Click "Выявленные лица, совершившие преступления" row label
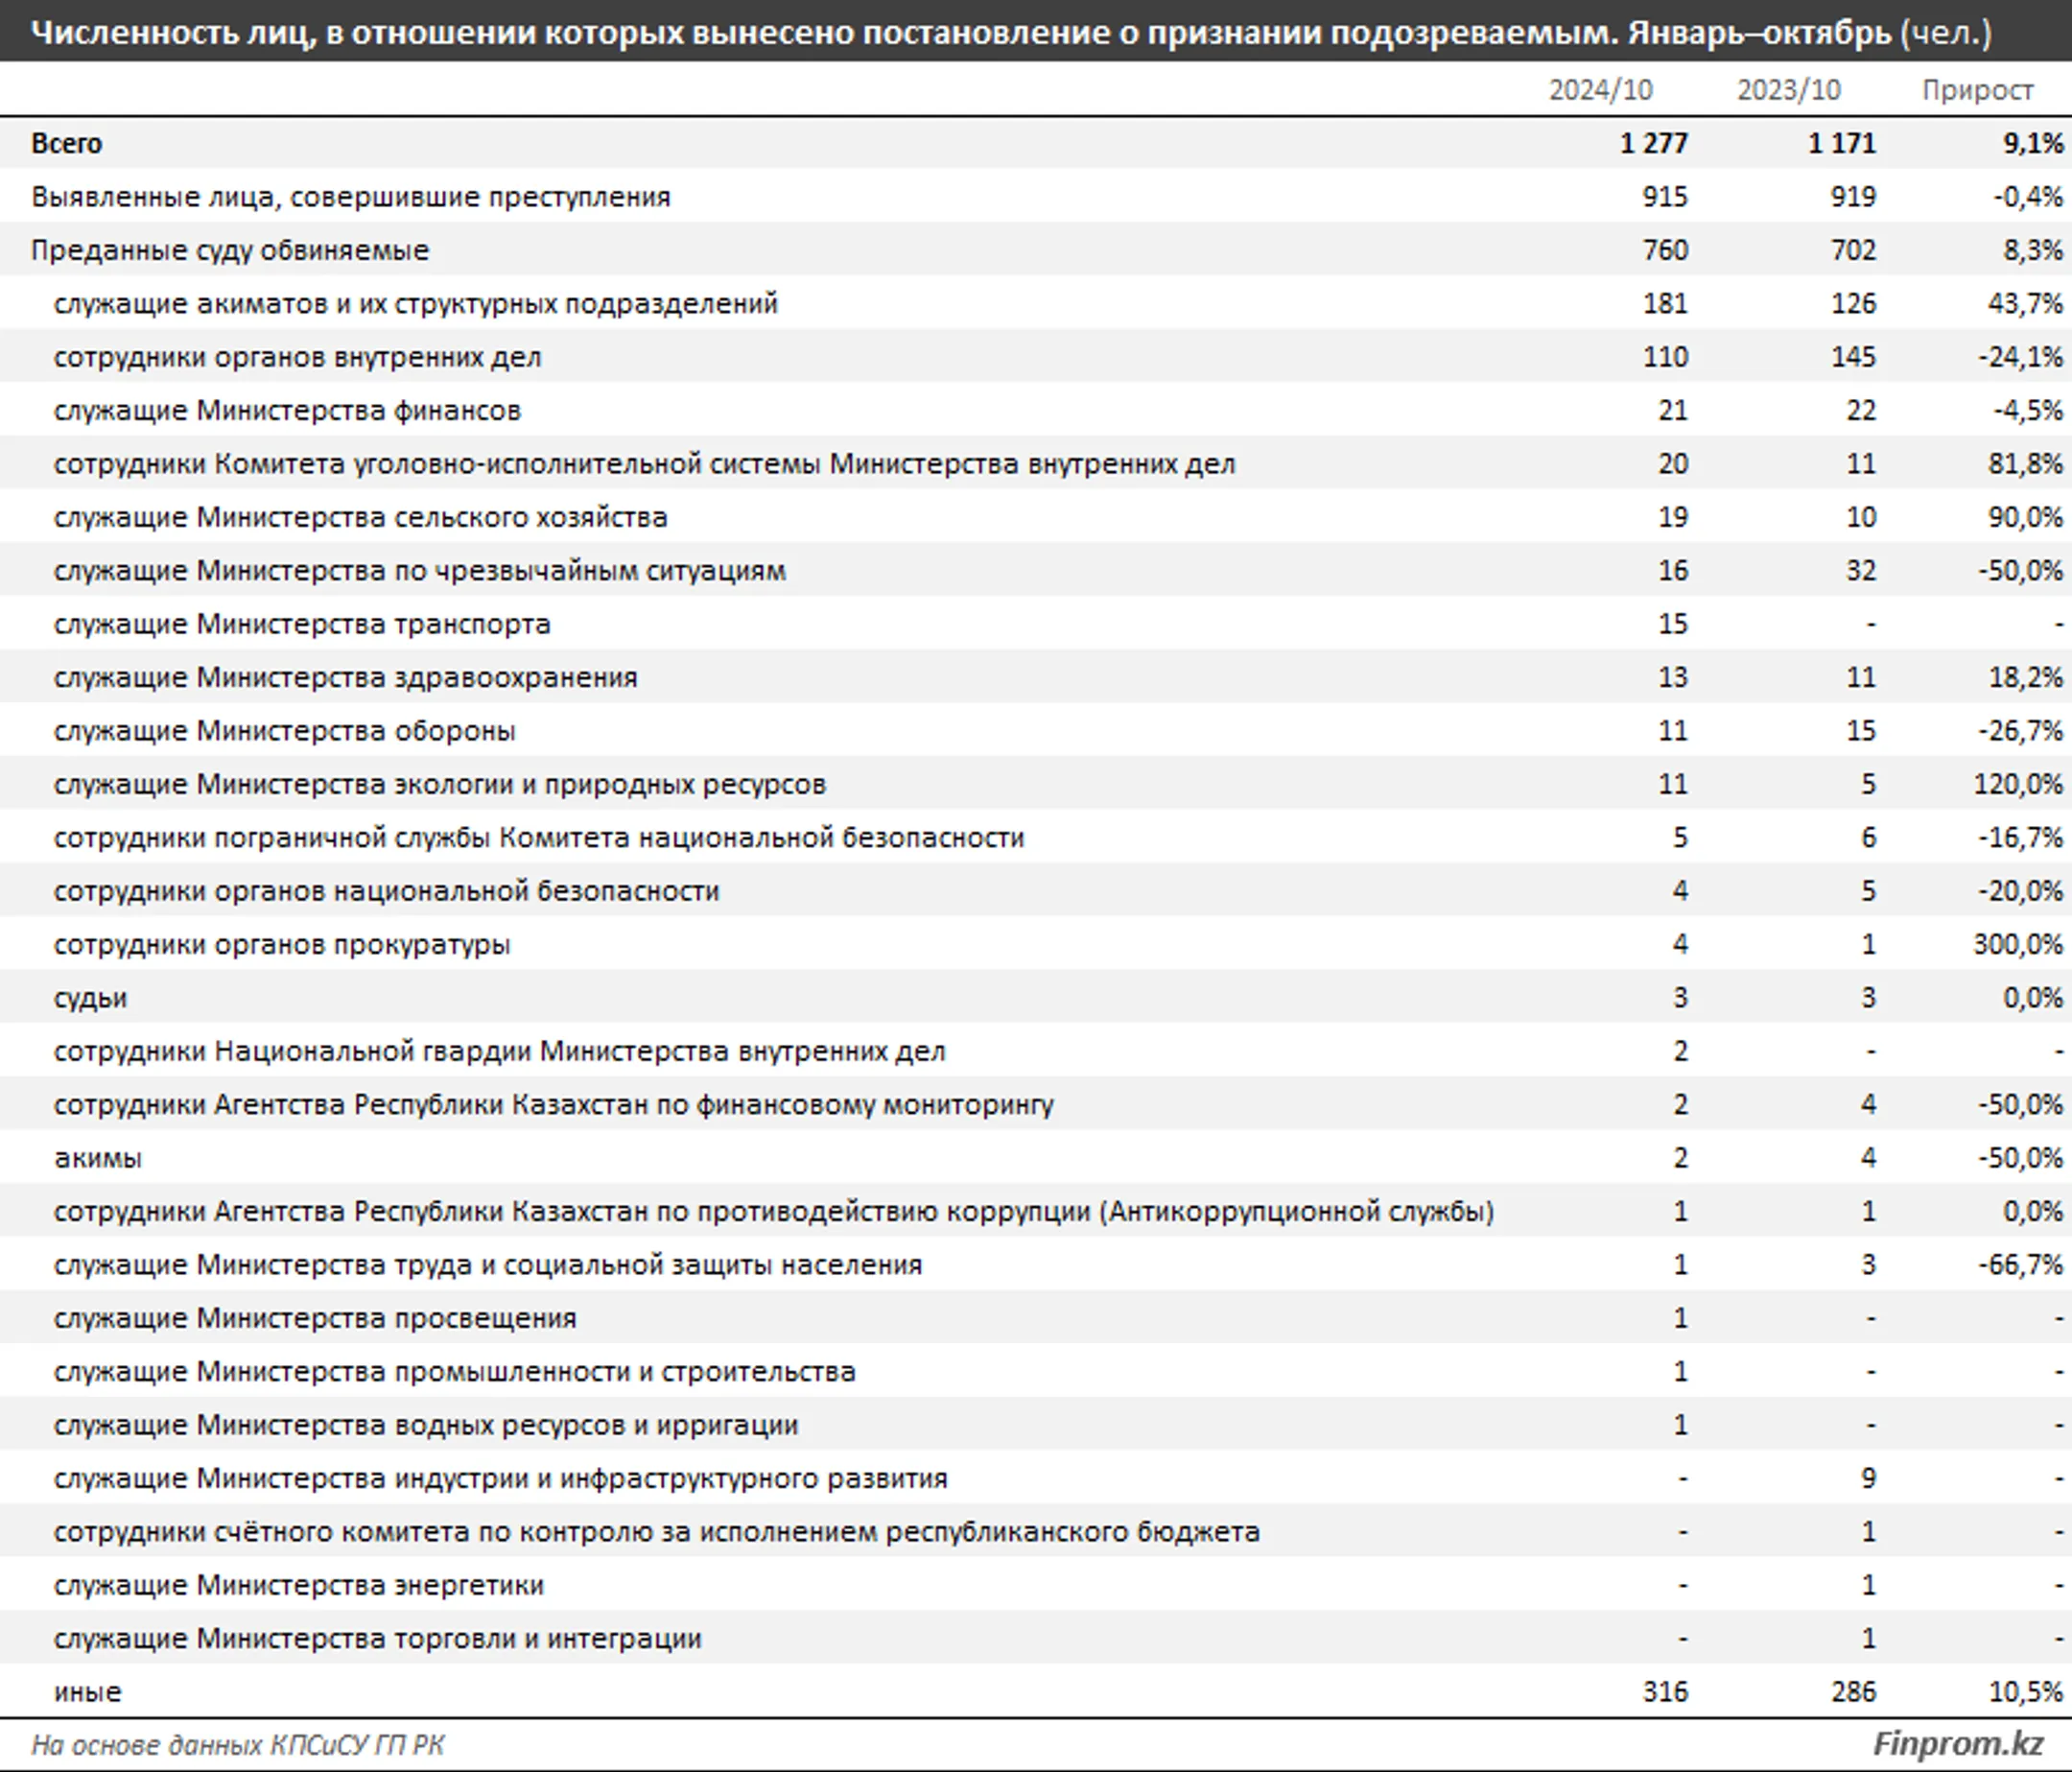This screenshot has height=1772, width=2072. point(350,197)
